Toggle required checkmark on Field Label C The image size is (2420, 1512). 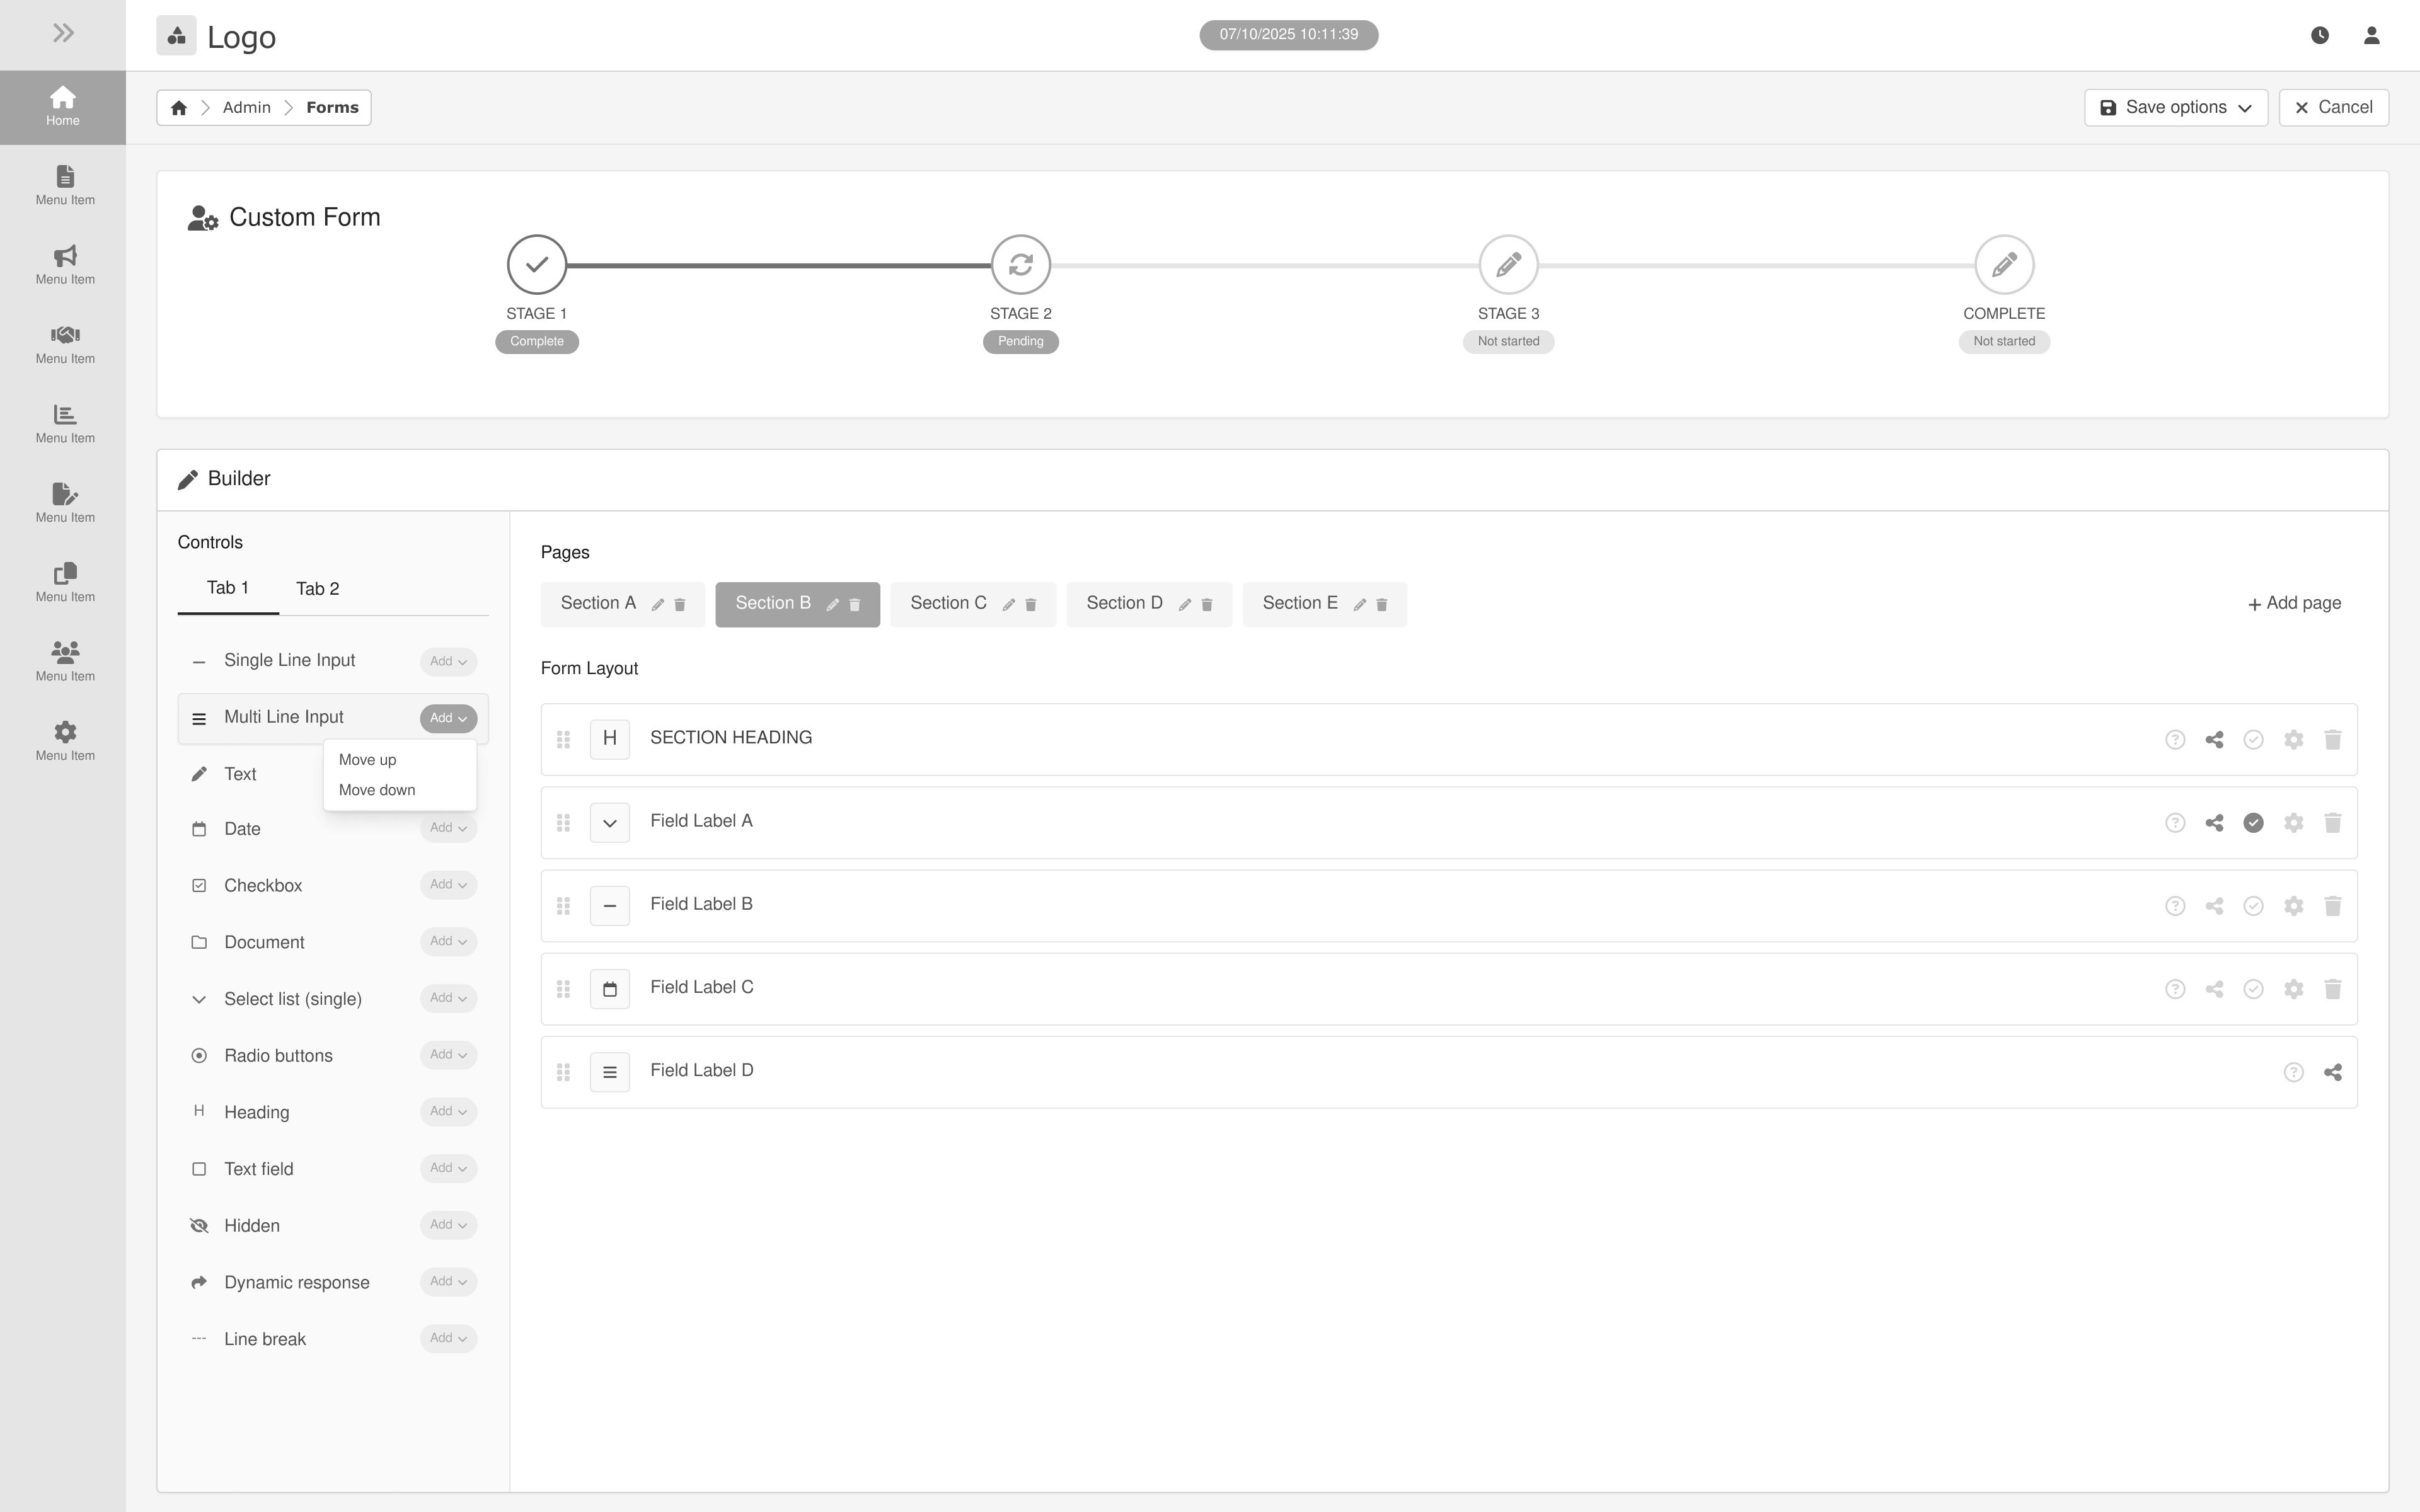click(2253, 989)
